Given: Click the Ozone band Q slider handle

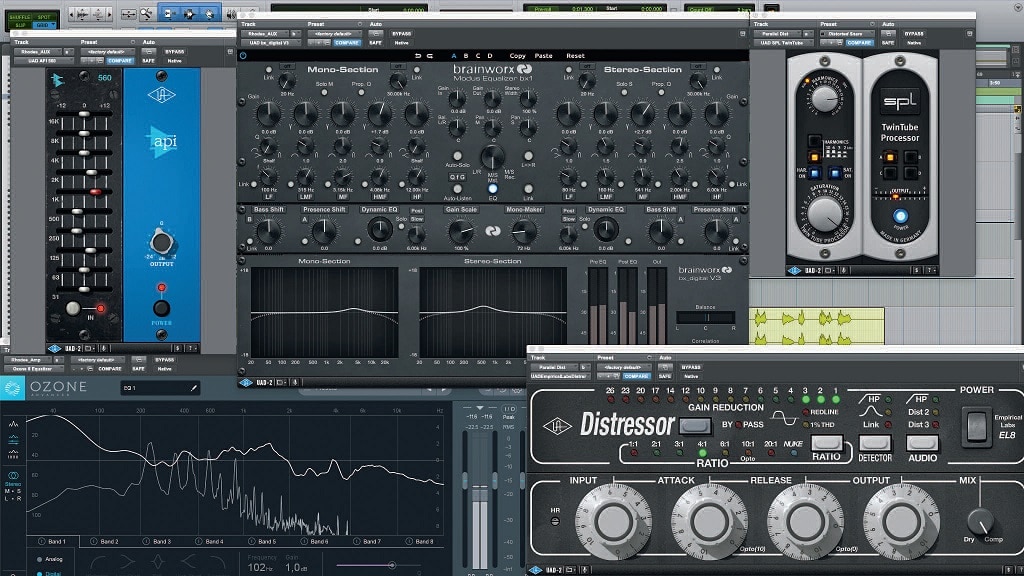Looking at the screenshot, I should pyautogui.click(x=392, y=565).
